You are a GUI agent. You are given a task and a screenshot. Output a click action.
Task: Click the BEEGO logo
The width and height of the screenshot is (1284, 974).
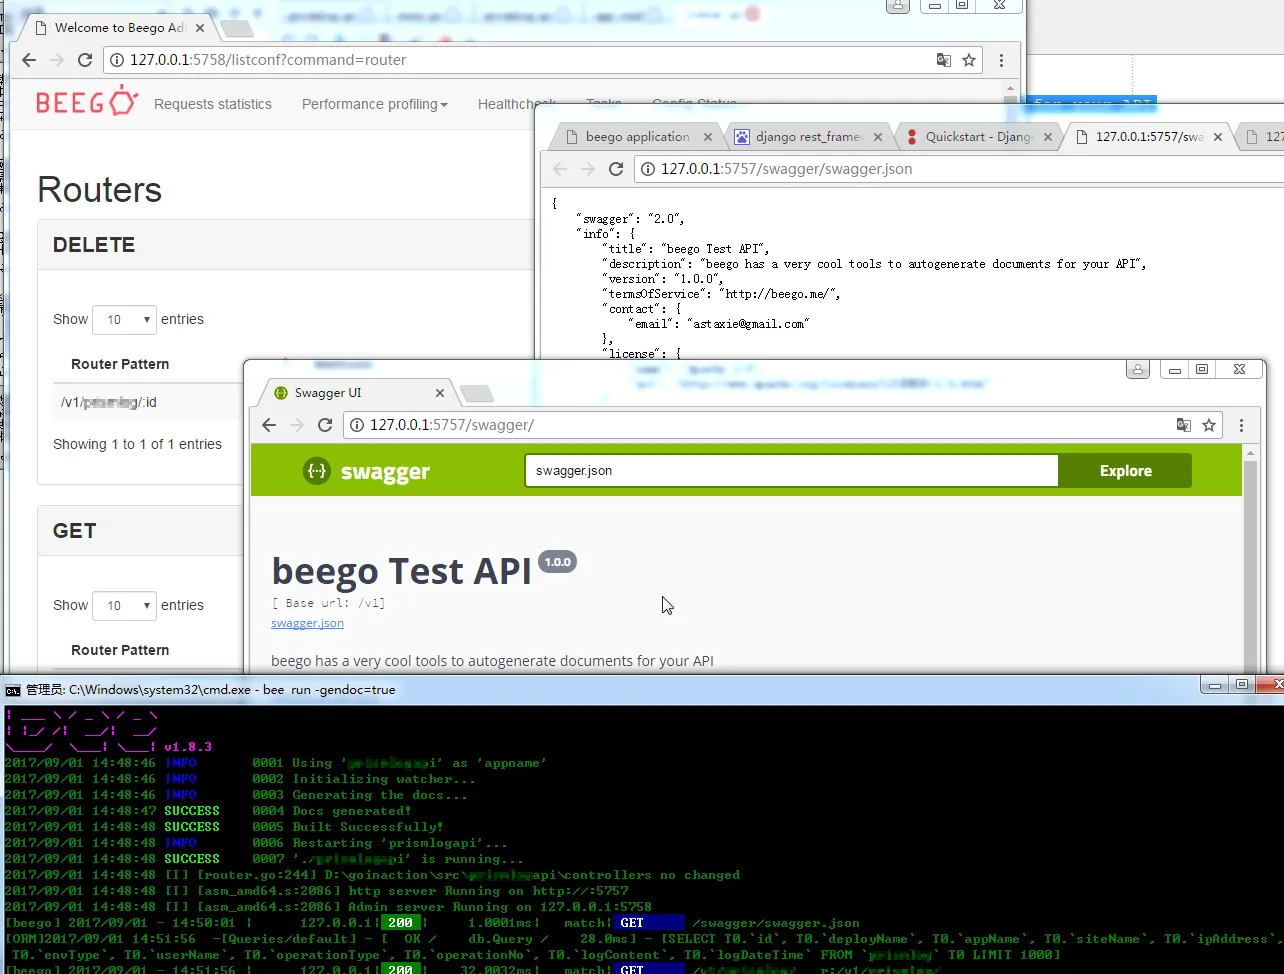(87, 102)
